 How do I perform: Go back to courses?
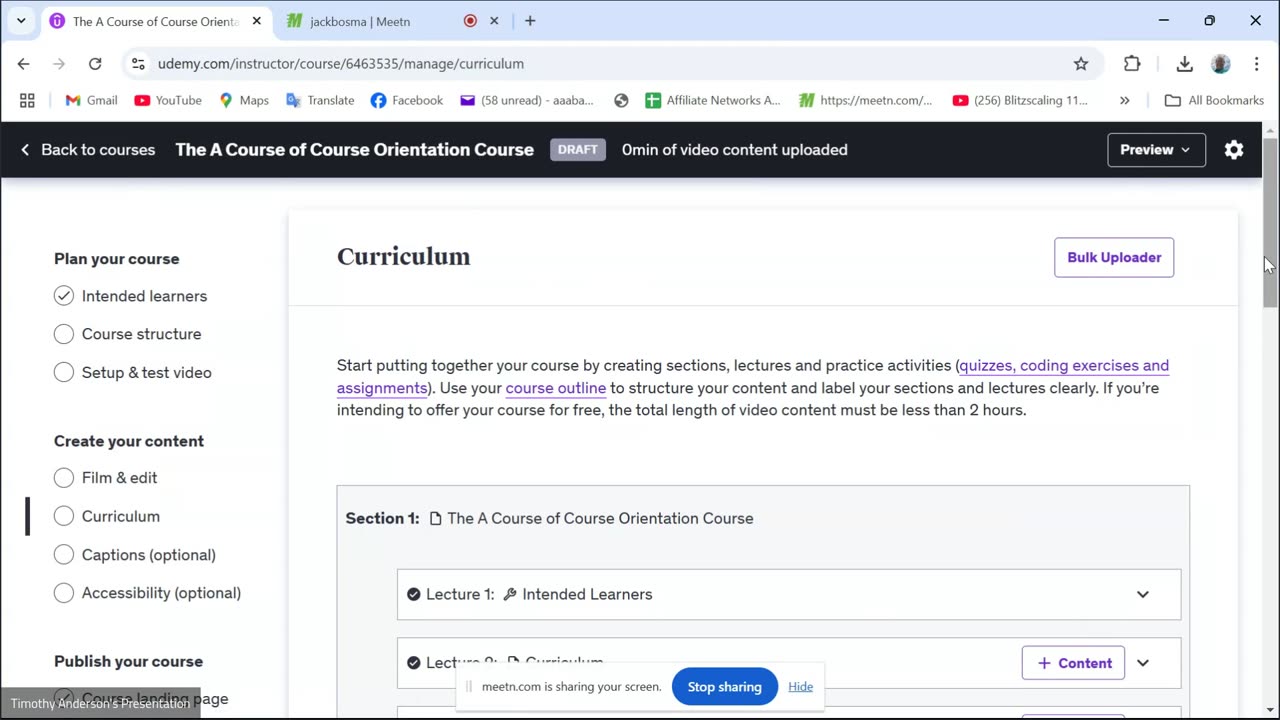[x=87, y=150]
